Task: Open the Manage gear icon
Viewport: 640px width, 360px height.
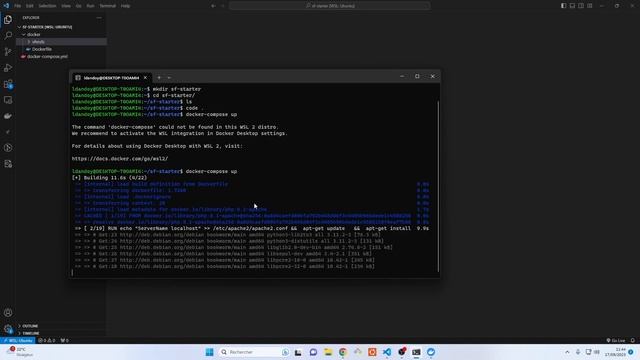Action: point(8,329)
